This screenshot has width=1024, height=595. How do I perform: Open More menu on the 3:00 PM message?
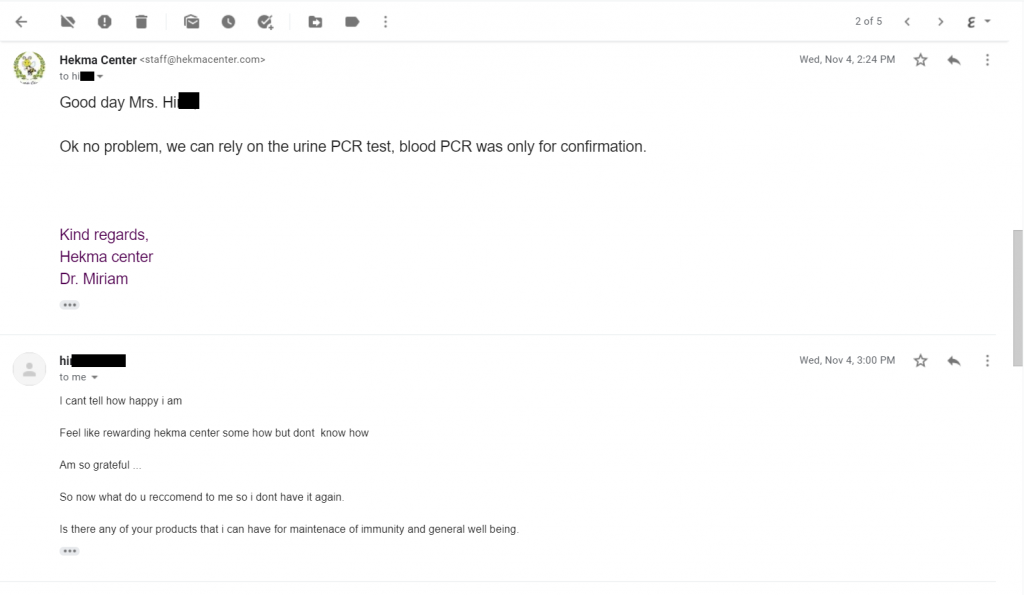tap(987, 360)
